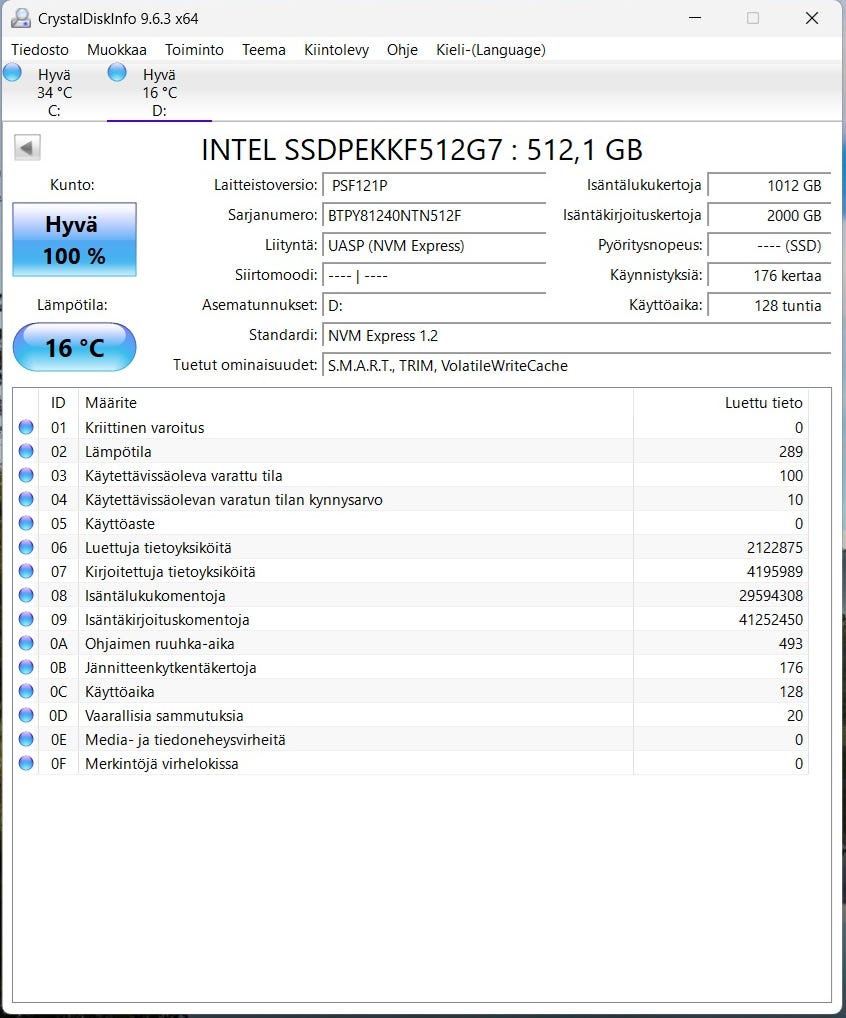Click the status orb for Kriittinen varoitus
The image size is (846, 1018).
point(26,427)
